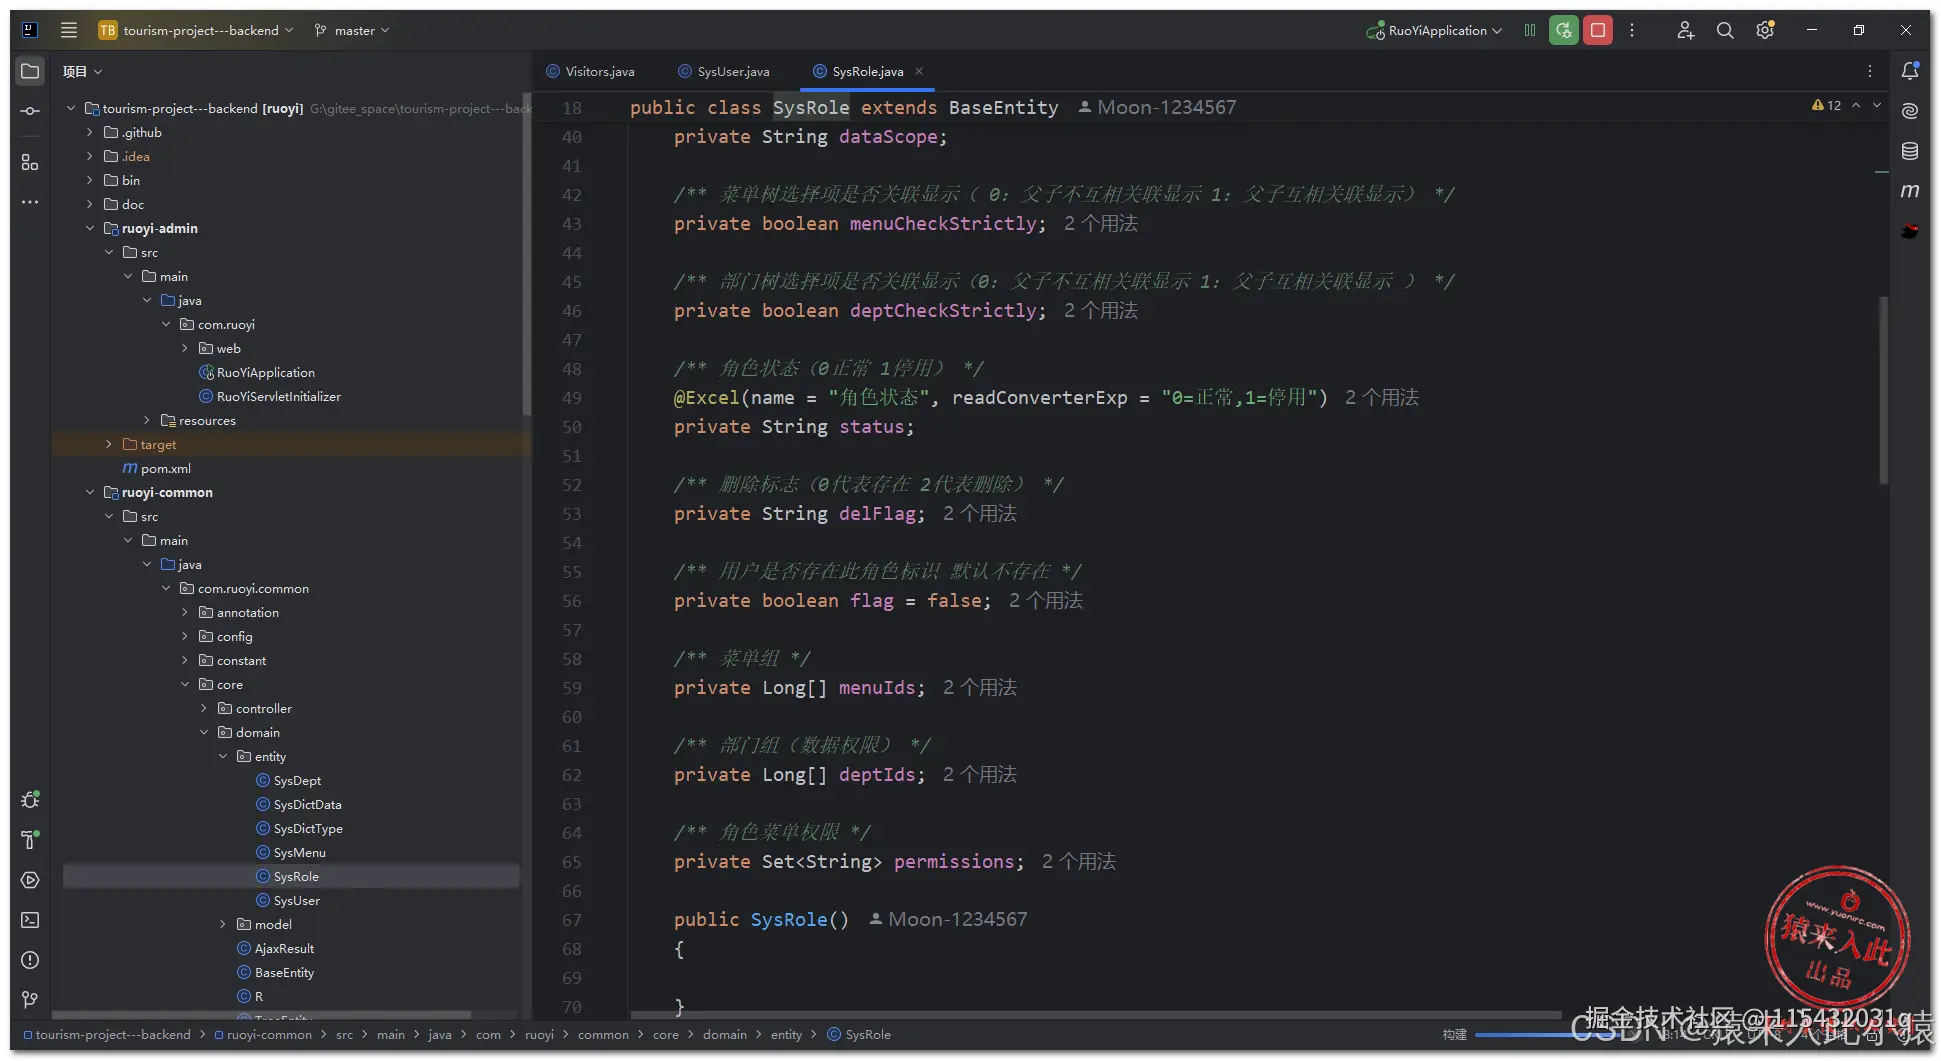Viewport: 1941px width, 1061px height.
Task: Open RuoYiServletInitializer in the tree
Action: (270, 396)
